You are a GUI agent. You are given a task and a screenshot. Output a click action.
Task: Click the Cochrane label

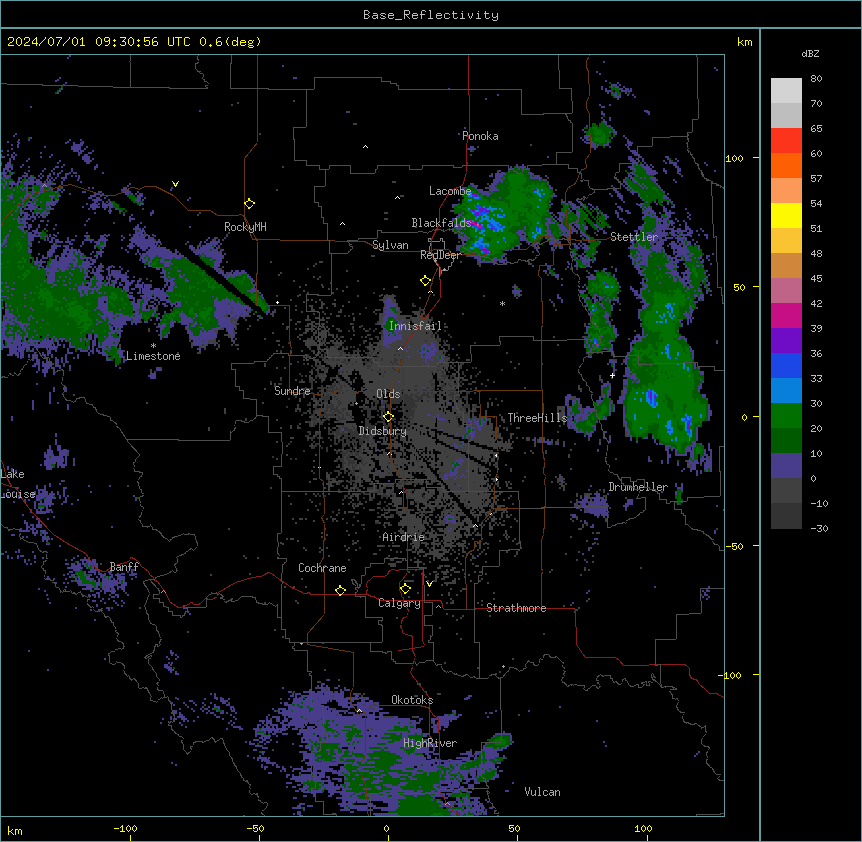pyautogui.click(x=322, y=568)
